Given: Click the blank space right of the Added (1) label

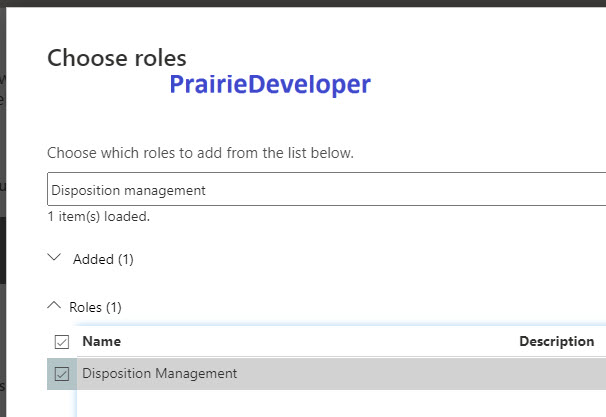Looking at the screenshot, I should point(367,259).
